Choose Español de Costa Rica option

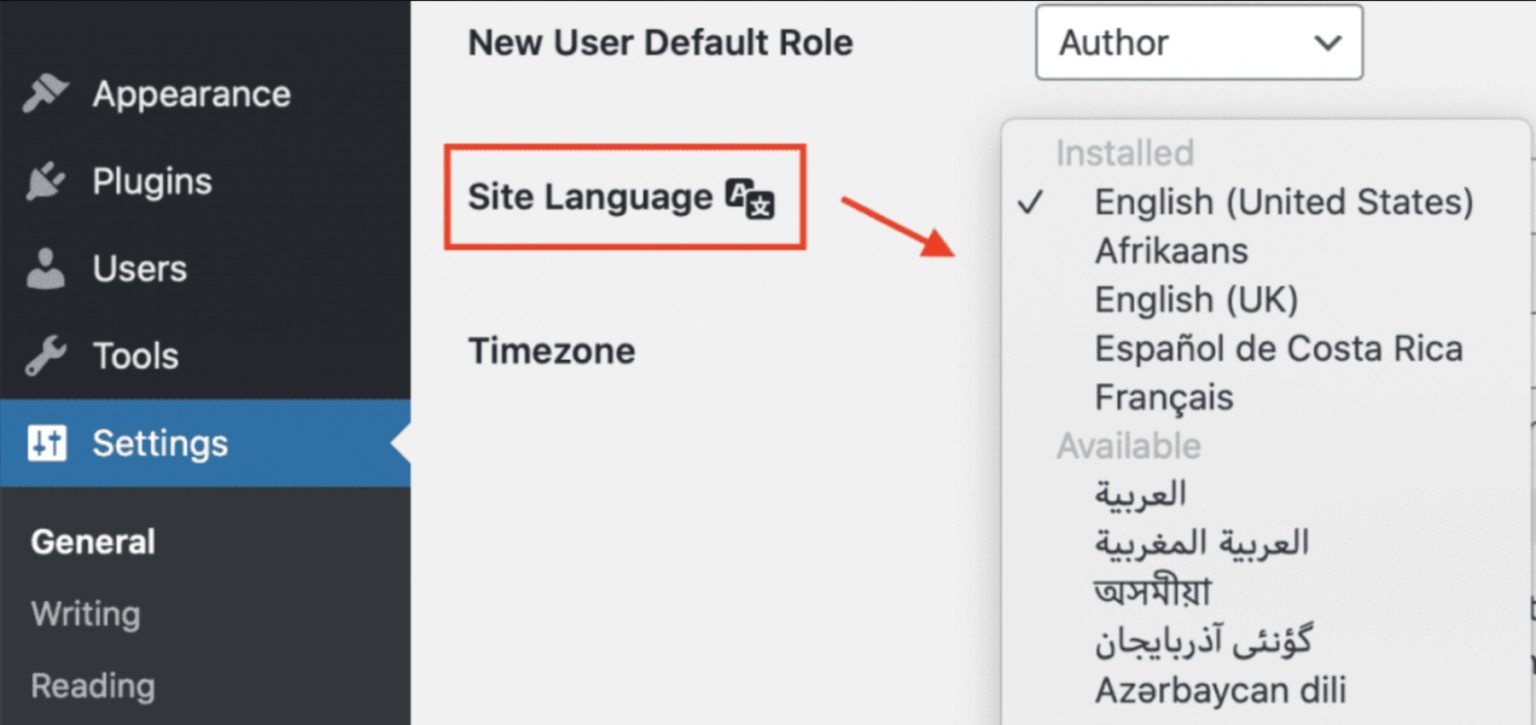pyautogui.click(x=1280, y=348)
